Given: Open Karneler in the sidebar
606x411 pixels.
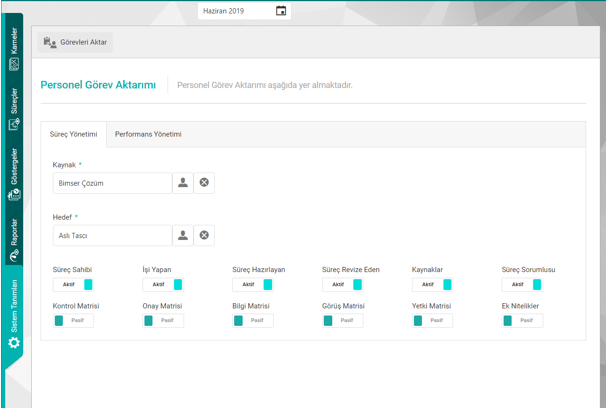Looking at the screenshot, I should 14,48.
